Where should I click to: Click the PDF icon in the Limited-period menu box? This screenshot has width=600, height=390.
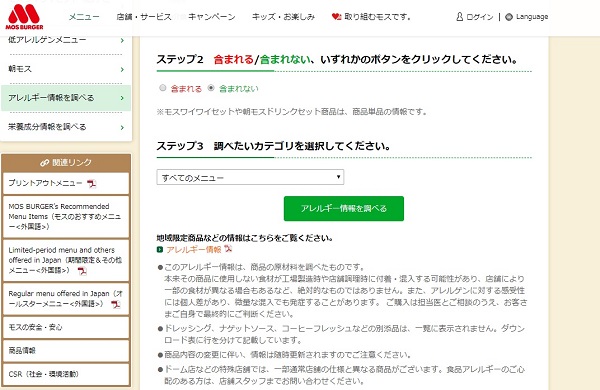point(82,271)
